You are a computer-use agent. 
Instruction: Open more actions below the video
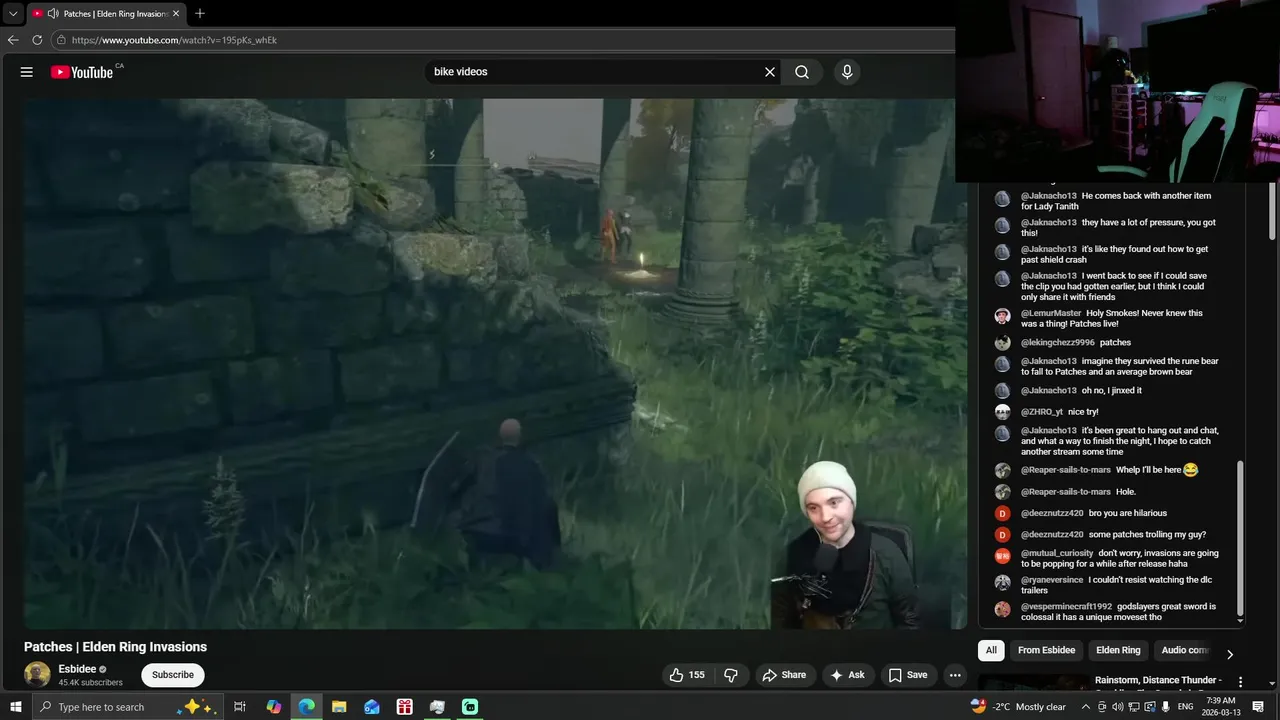coord(955,675)
